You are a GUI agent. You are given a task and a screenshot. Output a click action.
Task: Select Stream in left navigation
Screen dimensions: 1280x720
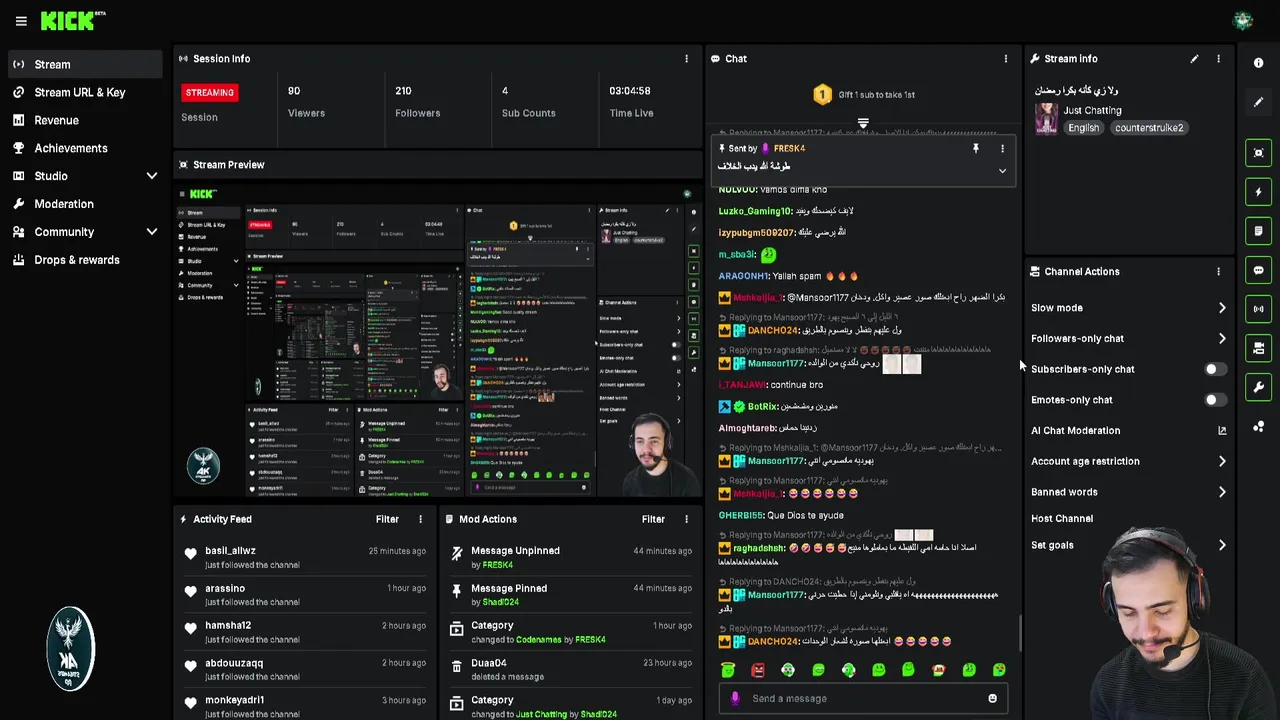pyautogui.click(x=84, y=64)
